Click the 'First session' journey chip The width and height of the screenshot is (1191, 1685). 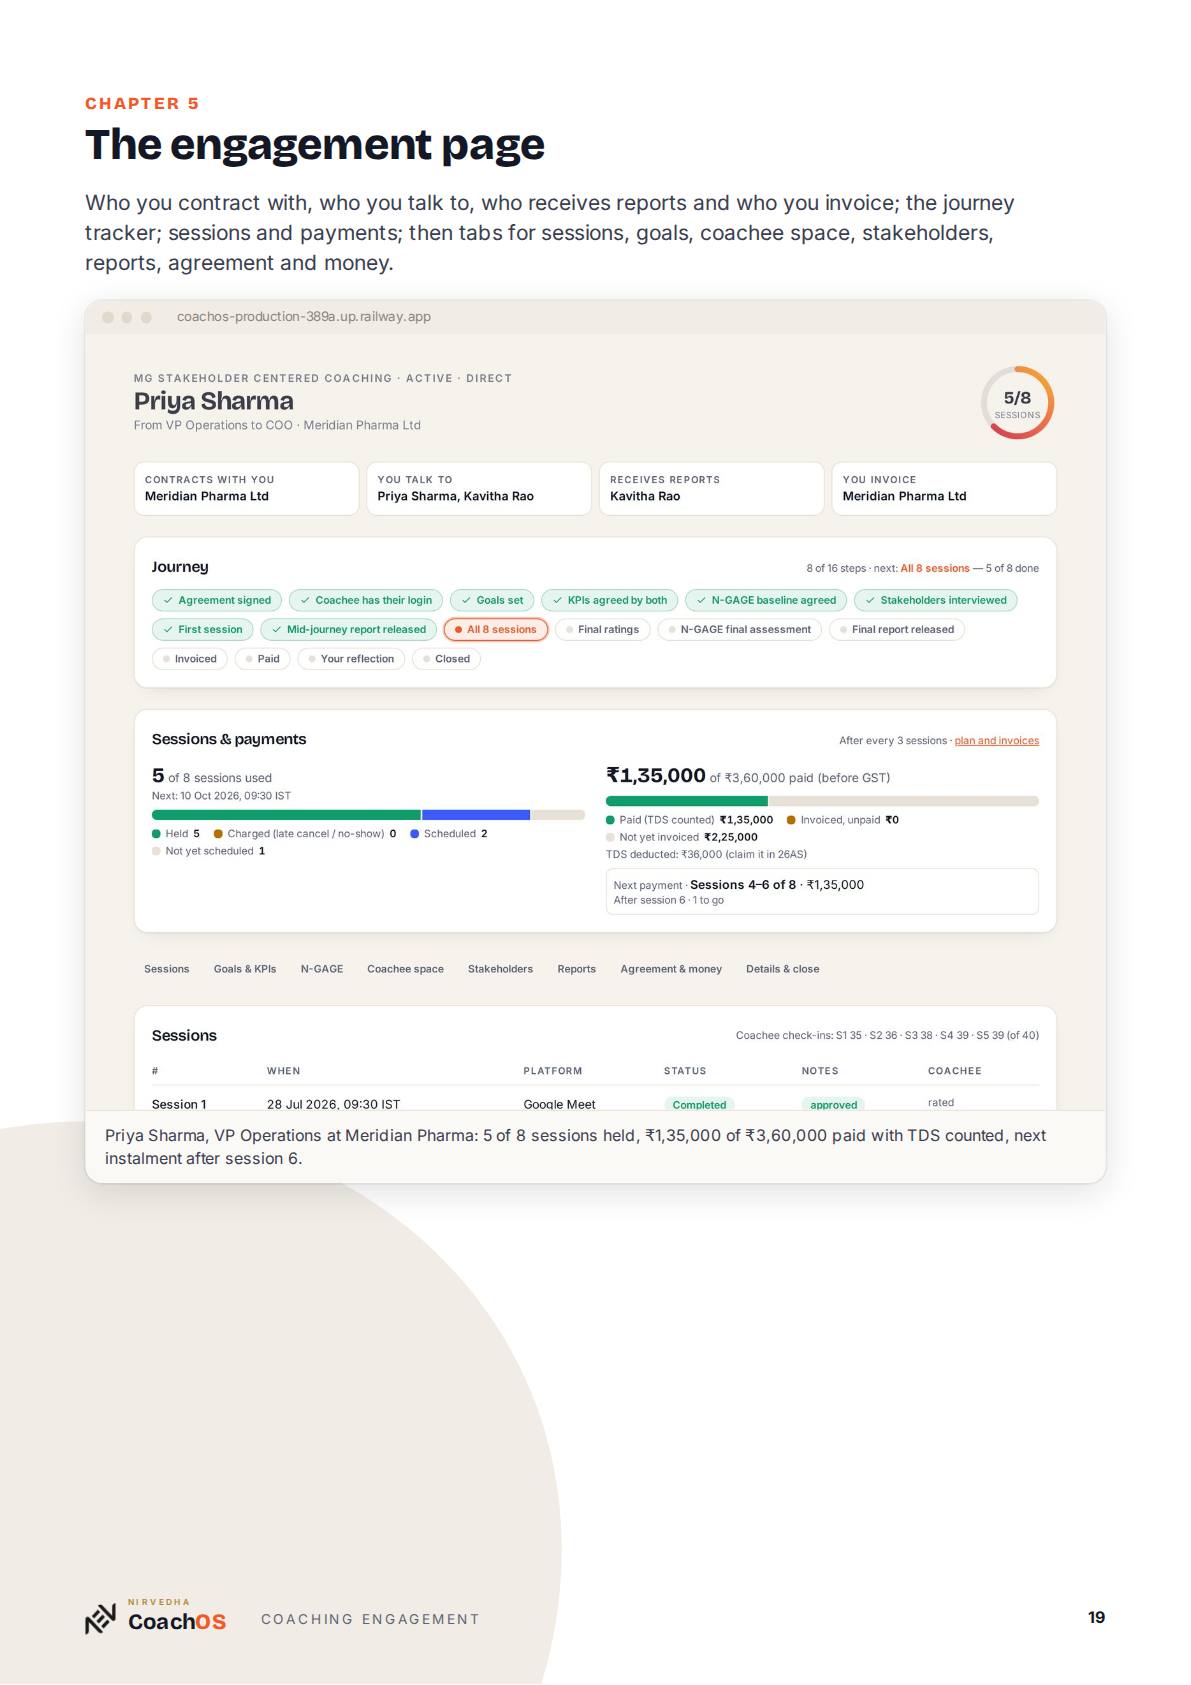click(203, 629)
